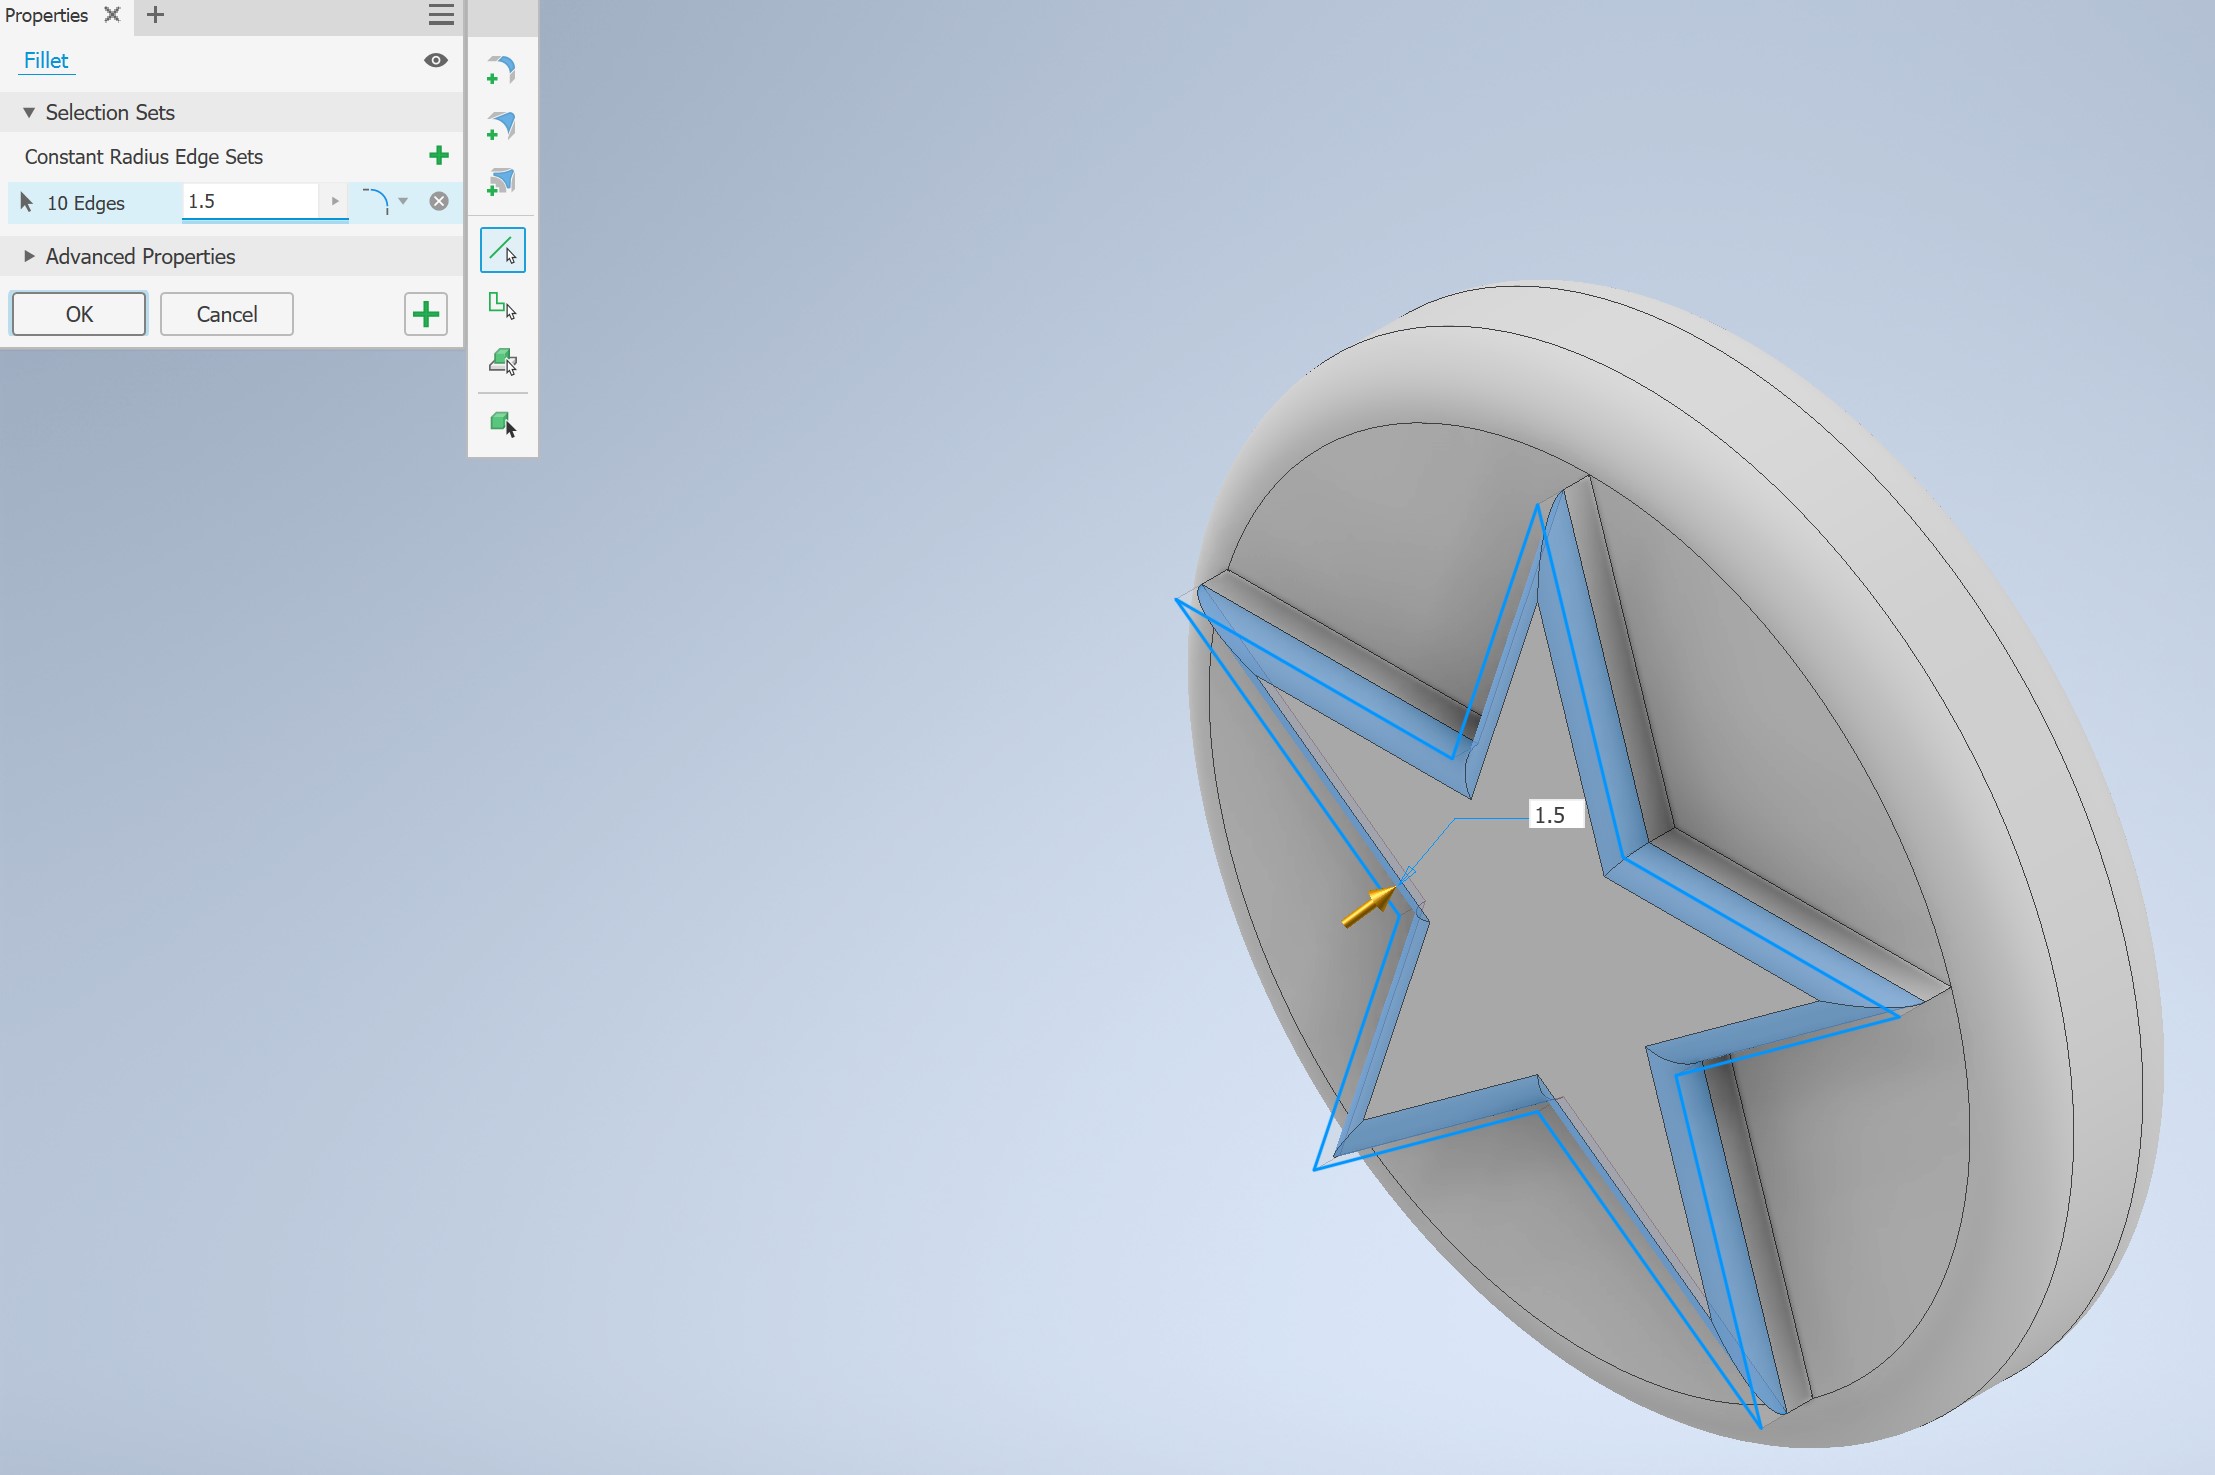The height and width of the screenshot is (1475, 2215).
Task: Select the Add face fillet icon
Action: pyautogui.click(x=501, y=126)
